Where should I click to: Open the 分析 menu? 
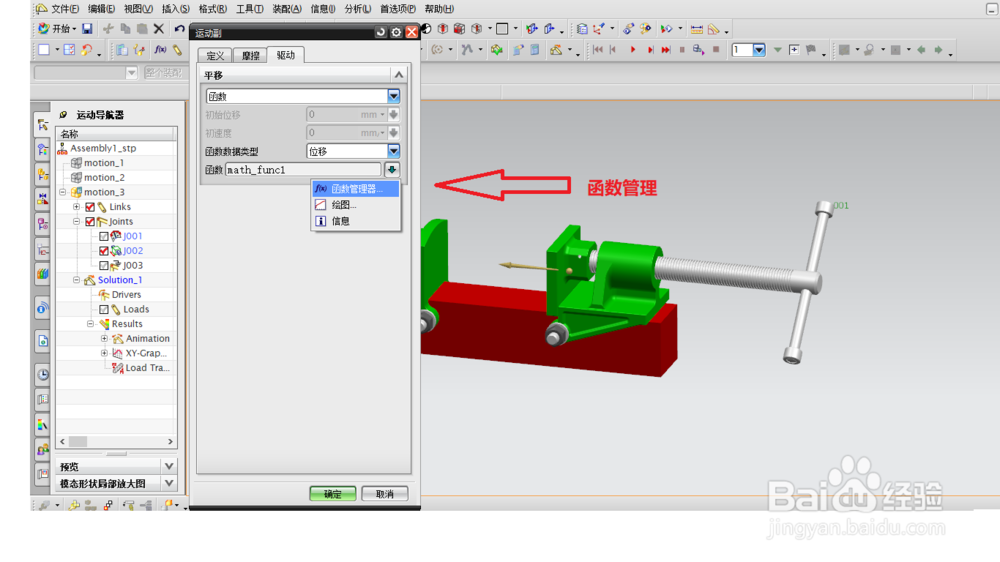pyautogui.click(x=357, y=9)
